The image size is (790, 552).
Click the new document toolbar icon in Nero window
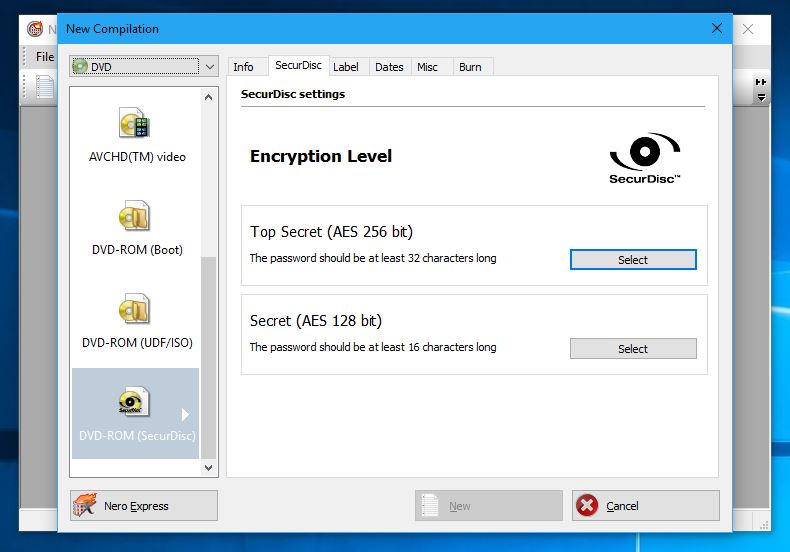[44, 87]
